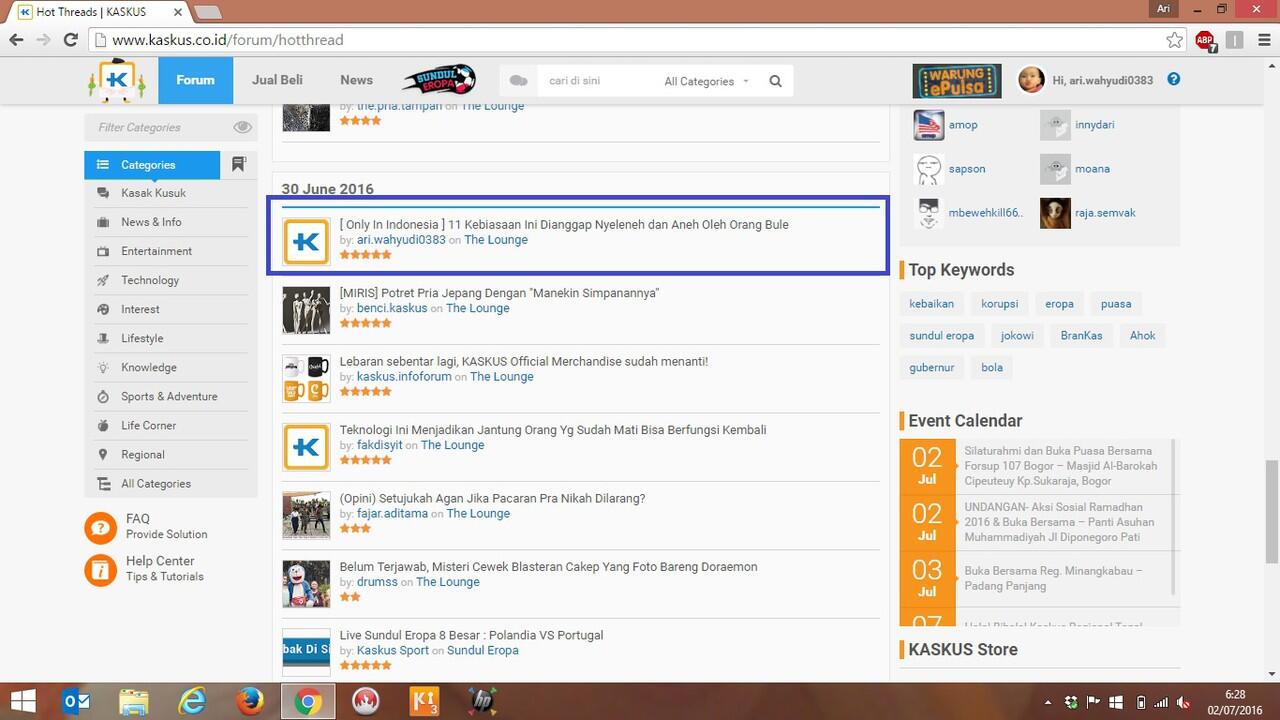Image resolution: width=1280 pixels, height=720 pixels.
Task: Click the jokowi keyword tag
Action: 1017,336
